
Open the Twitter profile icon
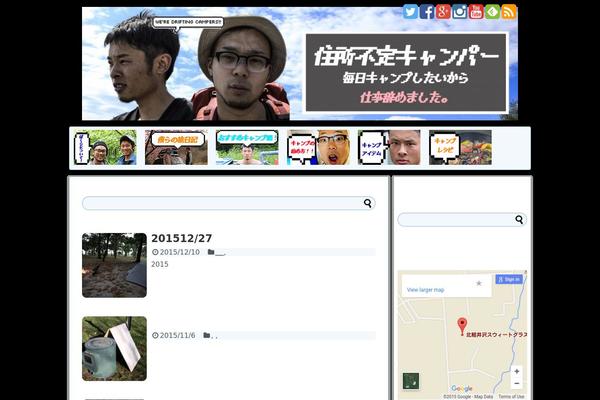(x=410, y=12)
